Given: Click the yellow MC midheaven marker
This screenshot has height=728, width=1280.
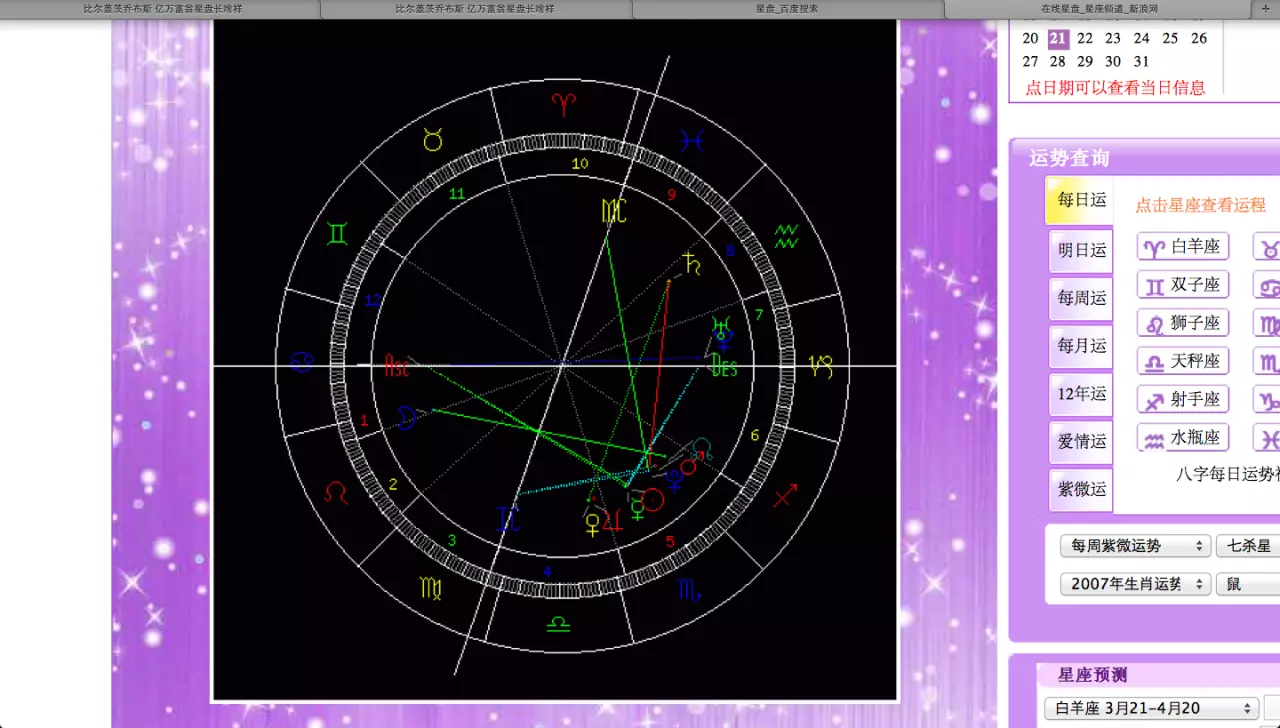Looking at the screenshot, I should click(614, 211).
